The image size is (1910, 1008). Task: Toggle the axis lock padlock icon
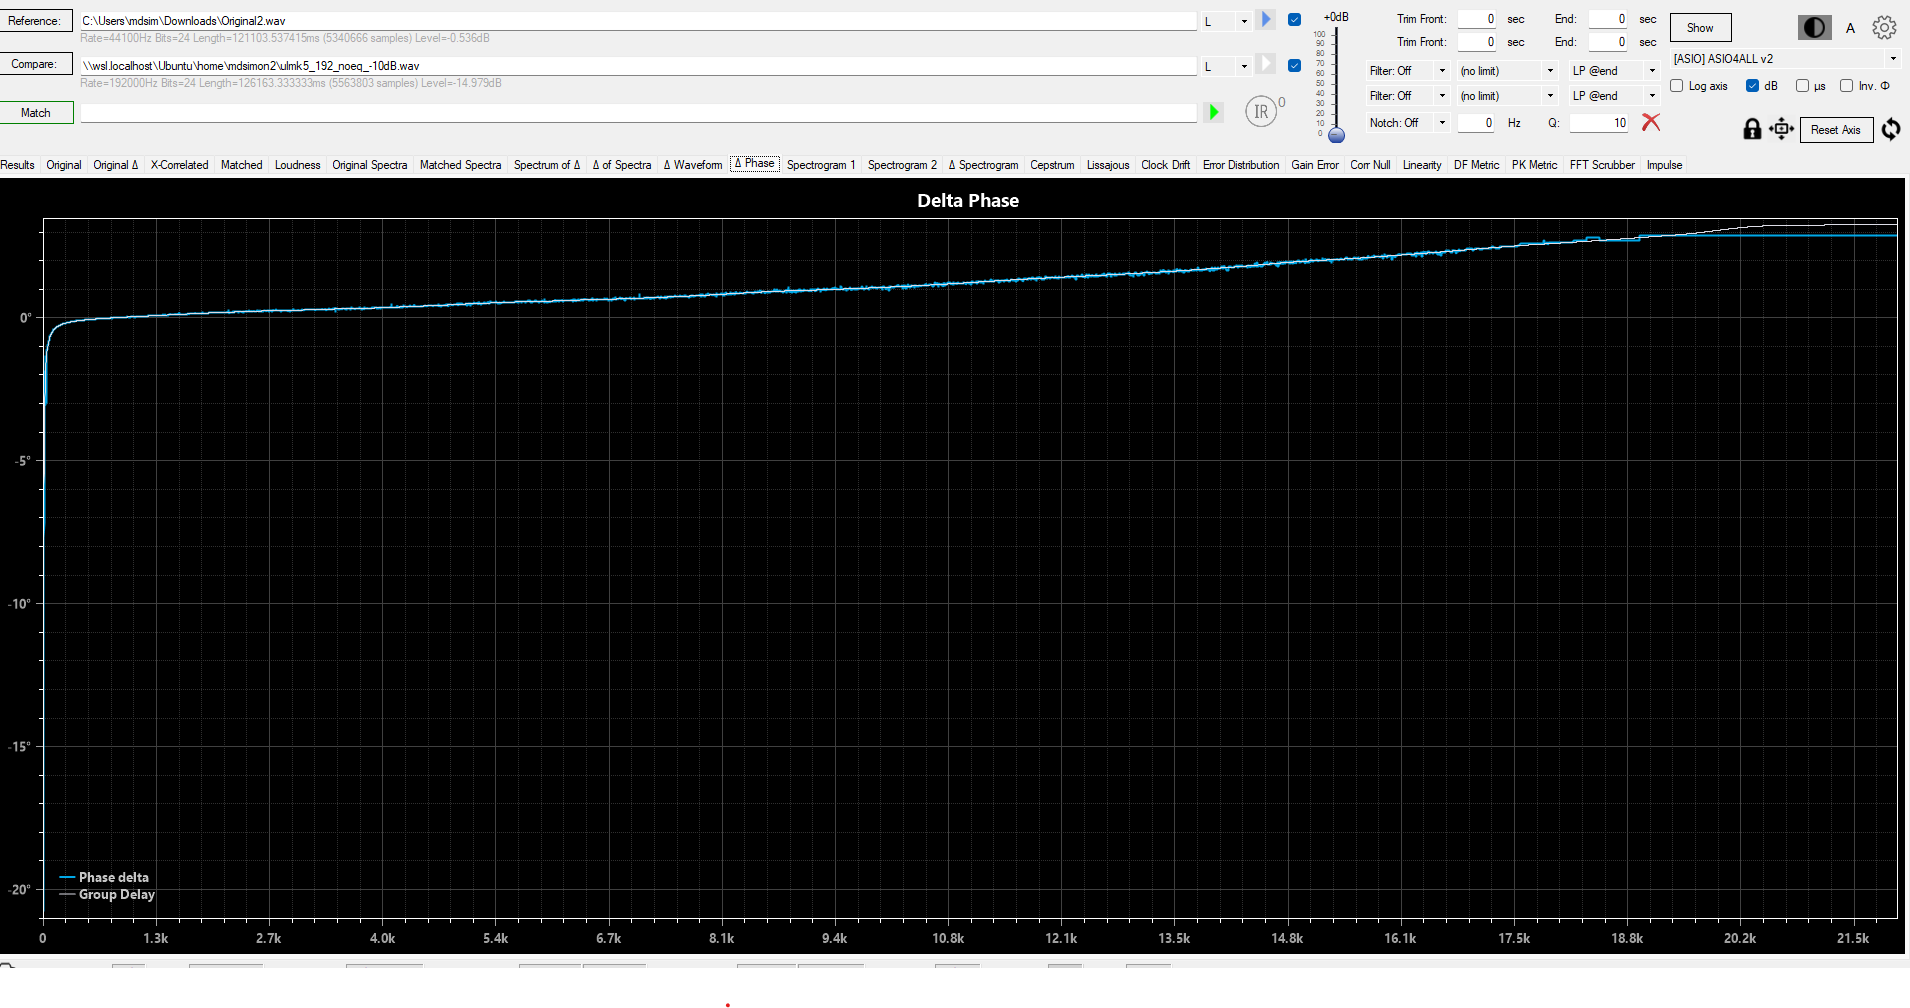(1752, 129)
